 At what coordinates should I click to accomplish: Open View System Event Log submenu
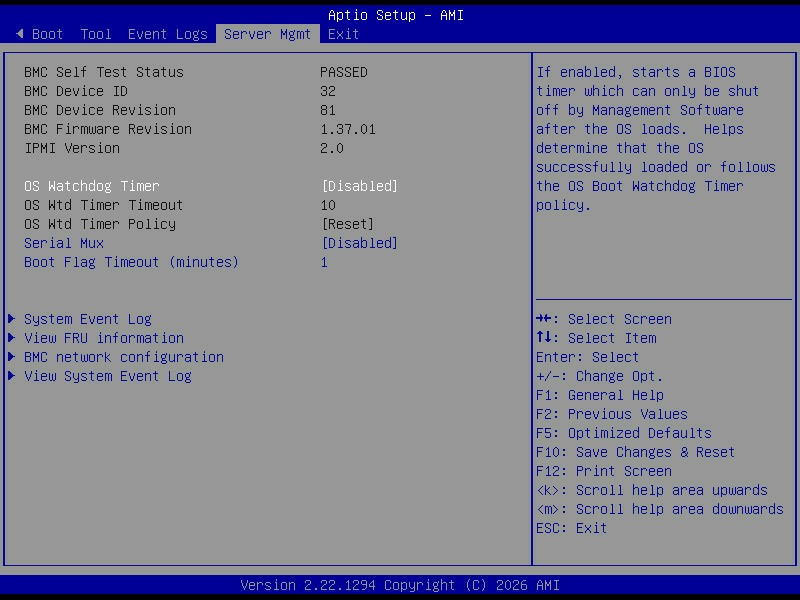tap(108, 376)
